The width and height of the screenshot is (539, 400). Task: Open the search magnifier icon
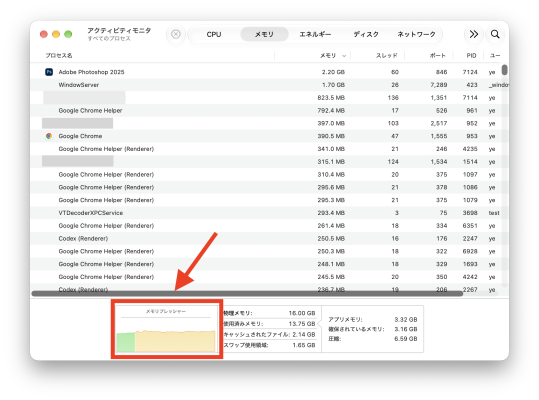(495, 34)
